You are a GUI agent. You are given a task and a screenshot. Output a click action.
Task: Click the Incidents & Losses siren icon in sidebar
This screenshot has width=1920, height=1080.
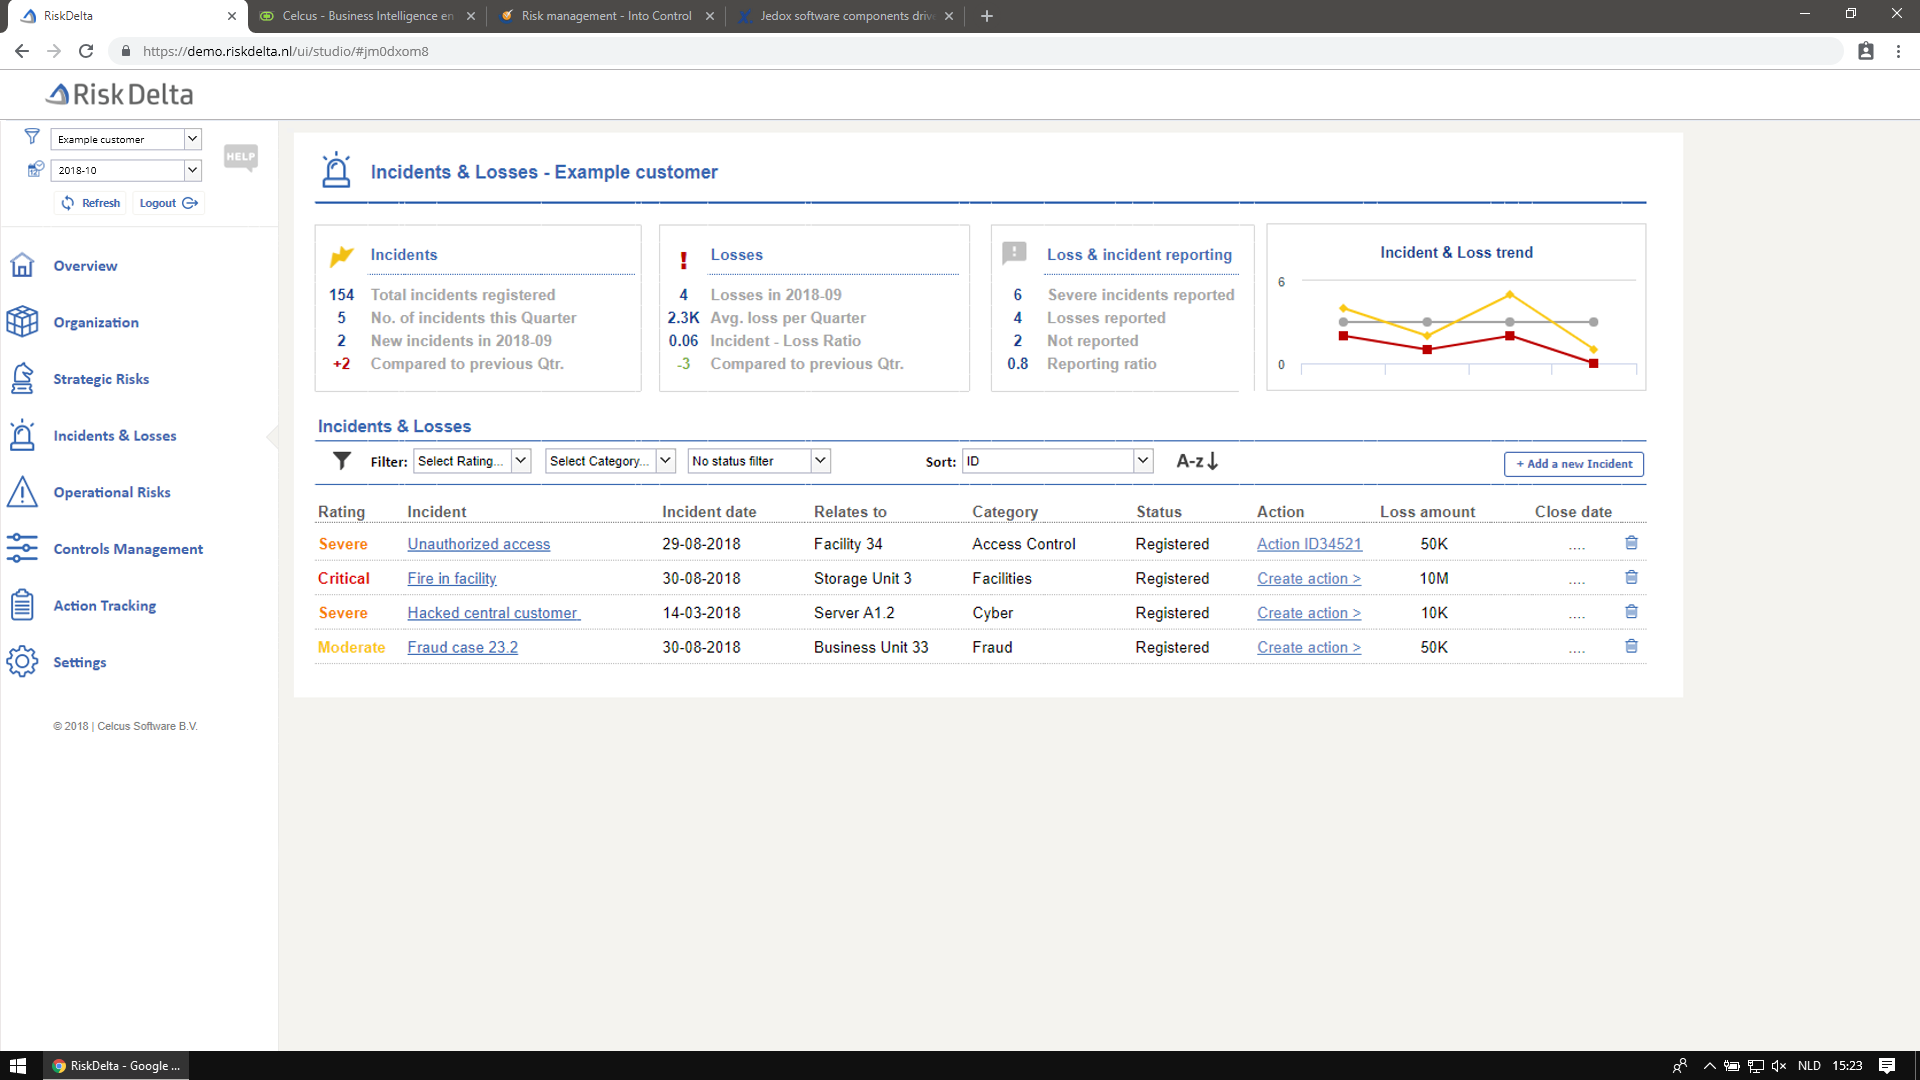point(22,436)
